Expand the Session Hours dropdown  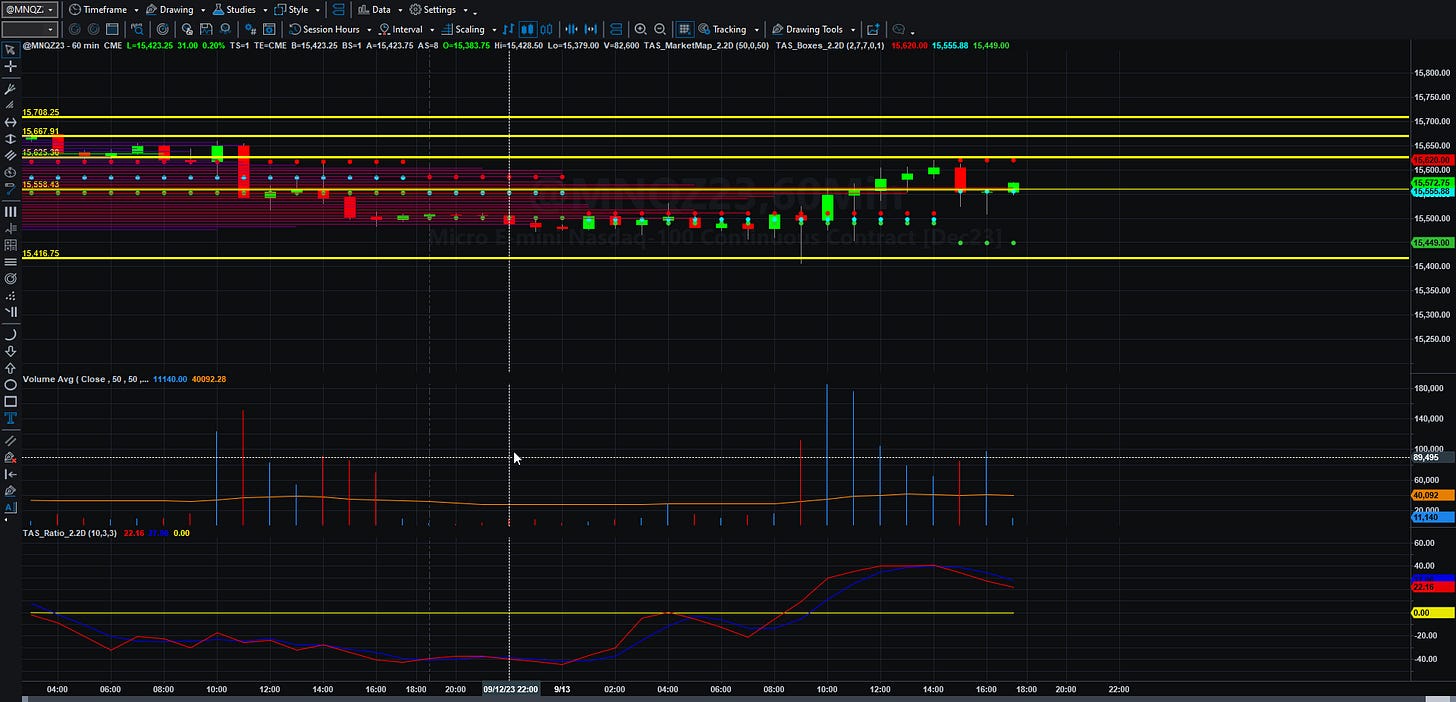(330, 29)
